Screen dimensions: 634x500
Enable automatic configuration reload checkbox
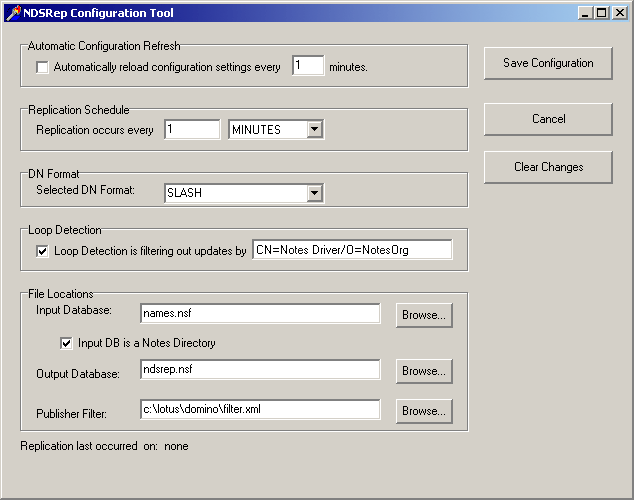click(42, 67)
